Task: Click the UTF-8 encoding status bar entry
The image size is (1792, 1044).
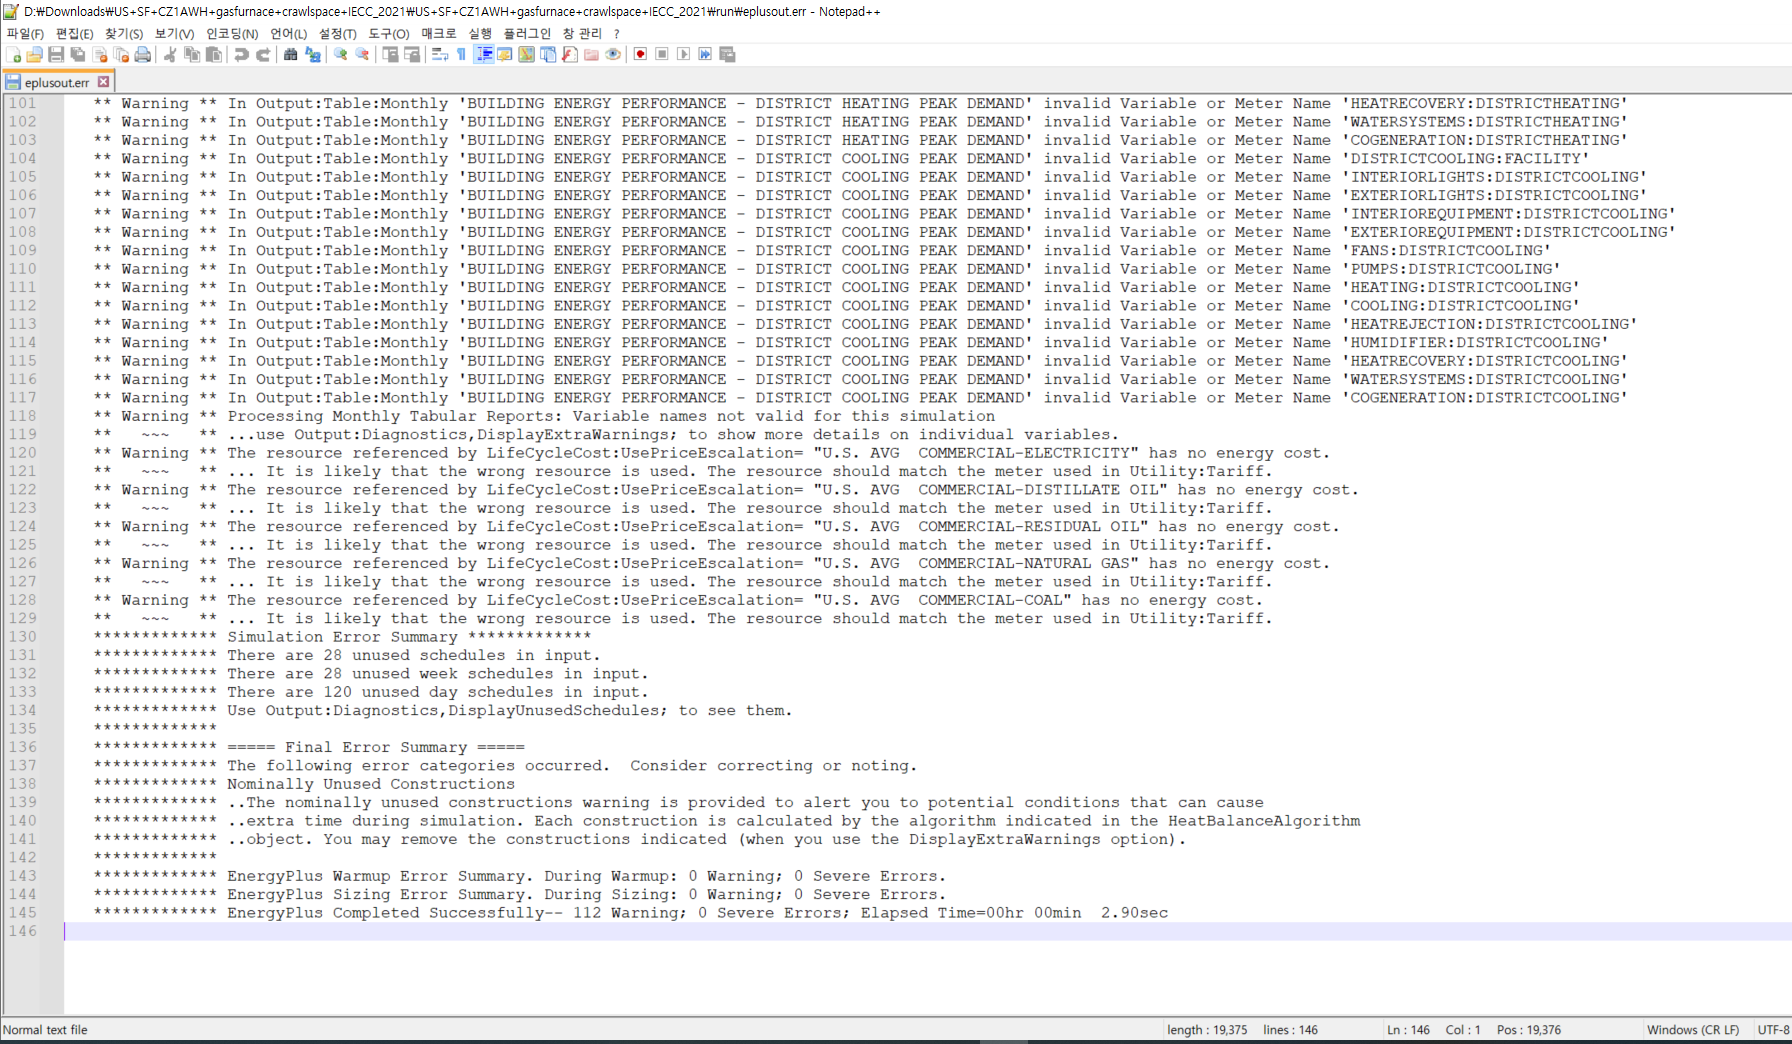Action: [x=1773, y=1030]
